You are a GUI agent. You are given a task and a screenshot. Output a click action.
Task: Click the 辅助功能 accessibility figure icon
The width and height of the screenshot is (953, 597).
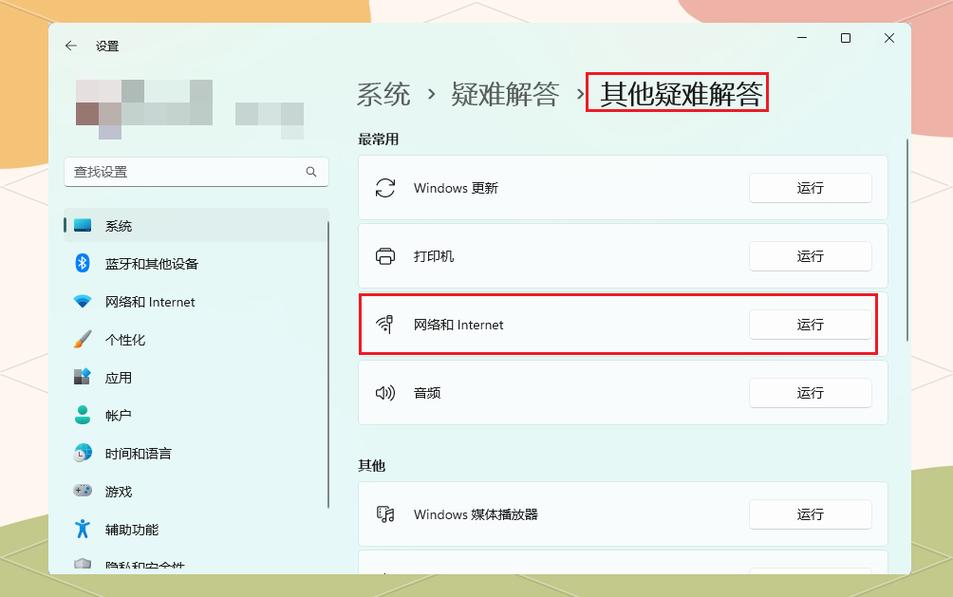pyautogui.click(x=83, y=529)
